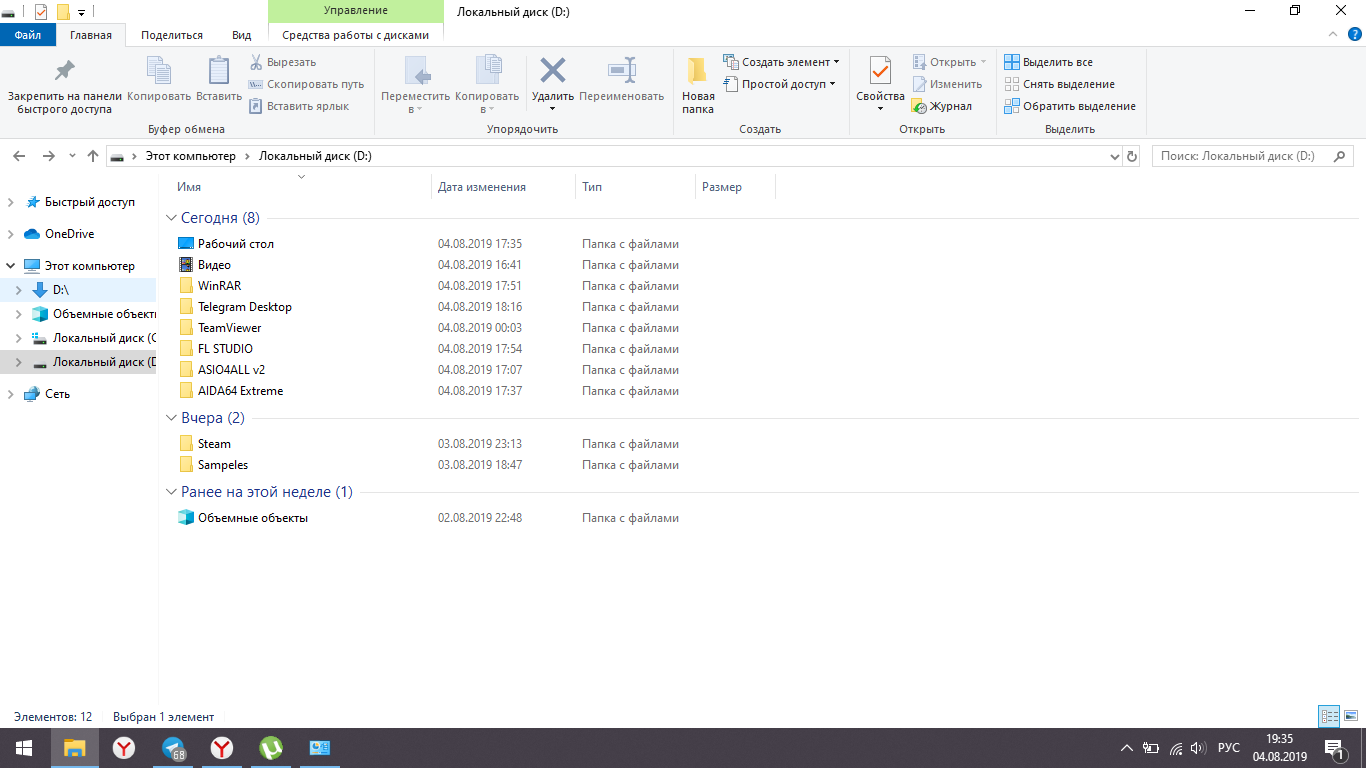Screen dimensions: 1366x768
Task: Create a folder with Новая папка
Action: click(698, 85)
